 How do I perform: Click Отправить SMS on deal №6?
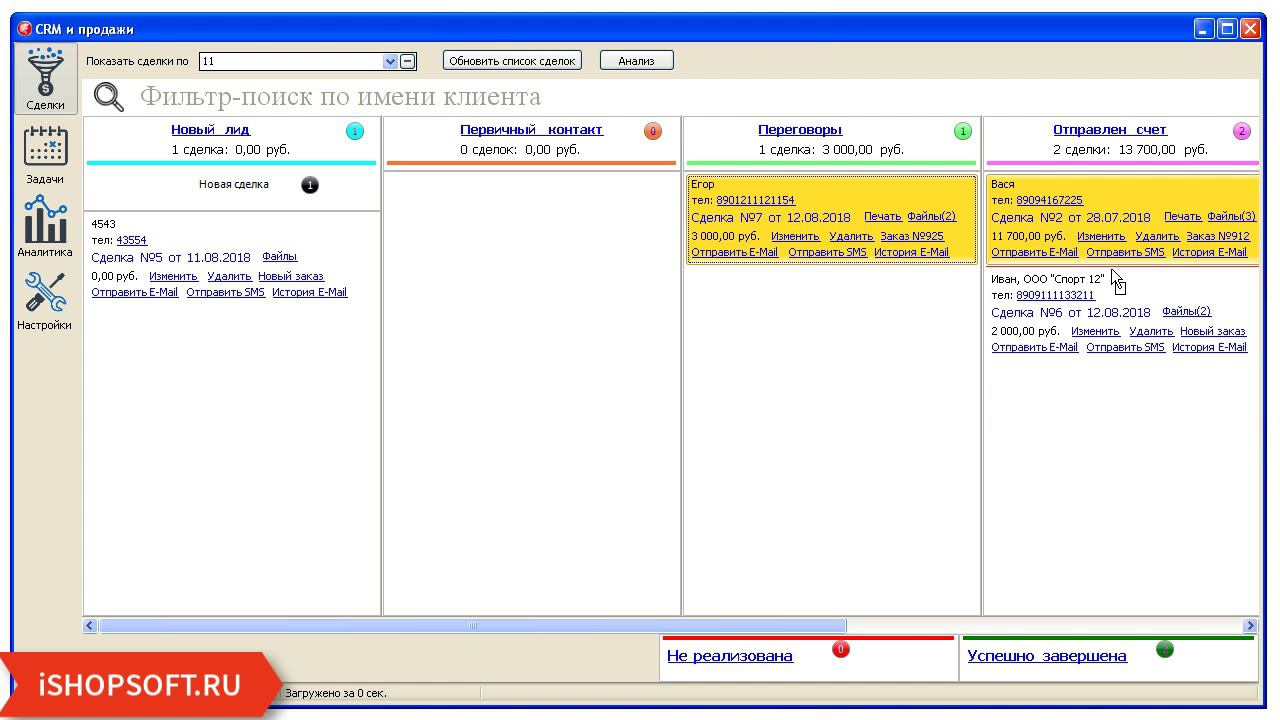(x=1126, y=348)
